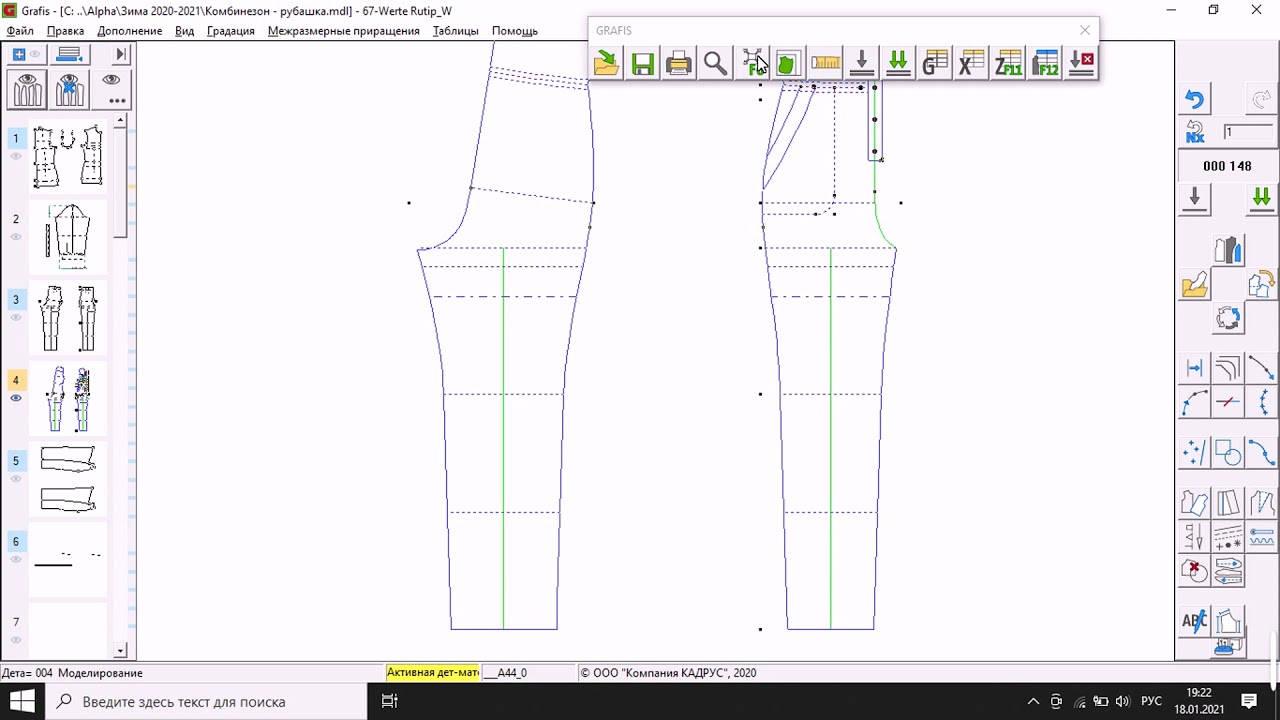Image resolution: width=1280 pixels, height=720 pixels.
Task: Close the floating GRAFIS toolbar
Action: click(x=1085, y=30)
